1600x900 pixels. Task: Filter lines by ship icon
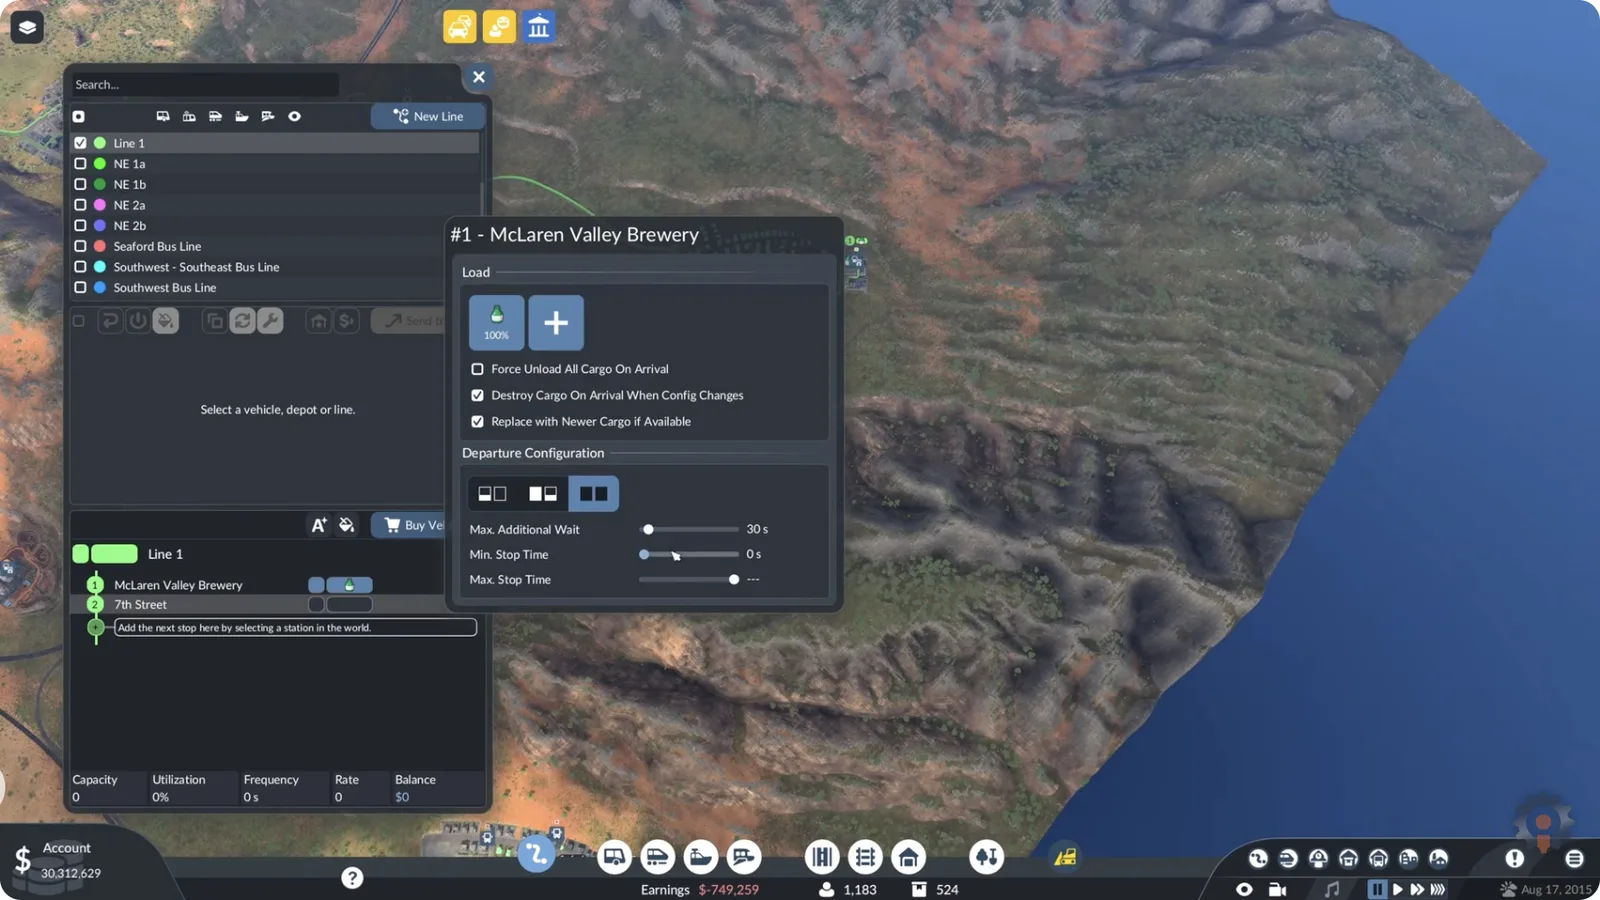tap(241, 116)
